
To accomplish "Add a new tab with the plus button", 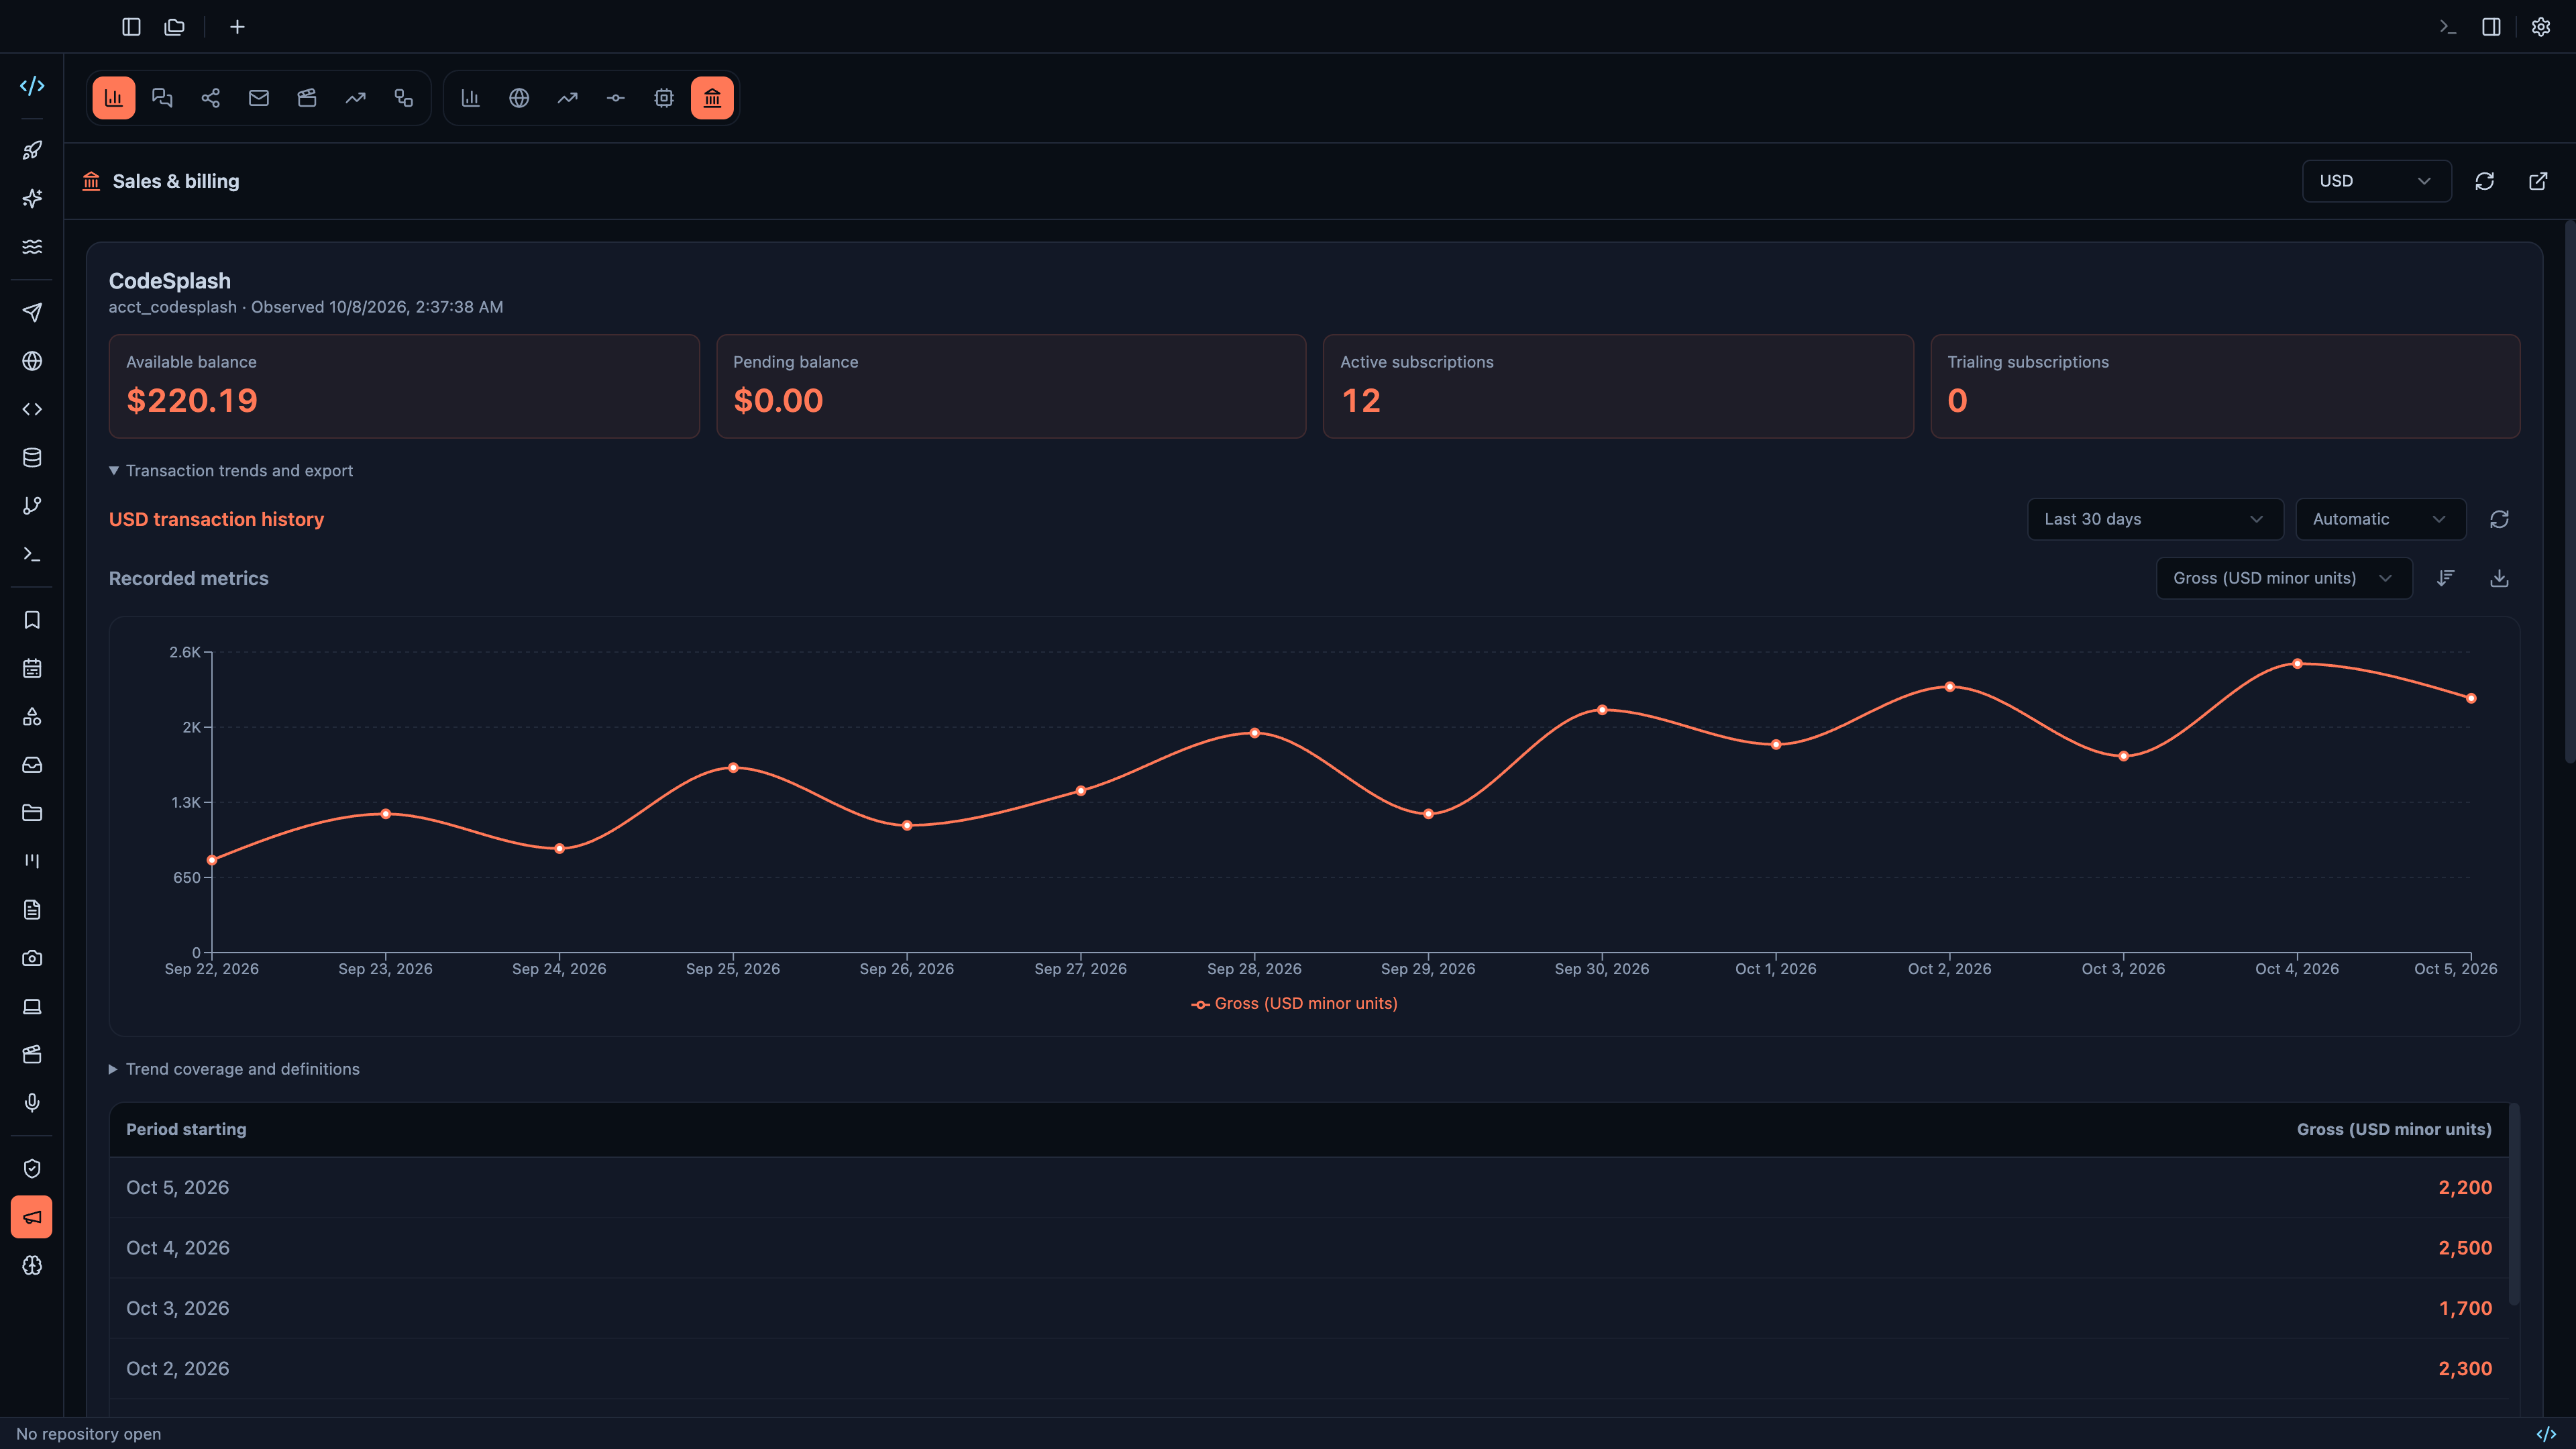I will click(237, 27).
